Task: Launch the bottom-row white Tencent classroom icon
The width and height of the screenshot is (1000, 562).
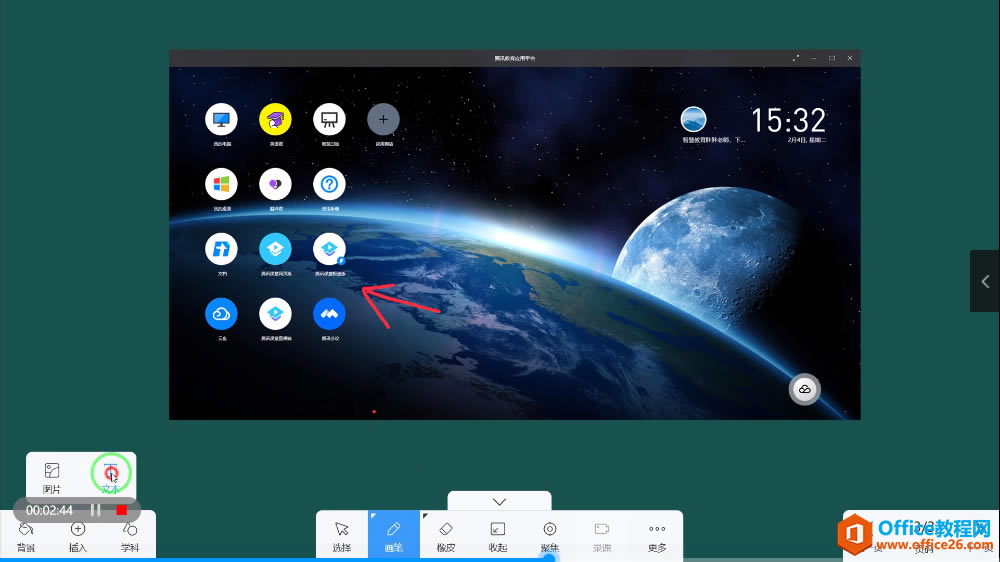Action: point(276,314)
